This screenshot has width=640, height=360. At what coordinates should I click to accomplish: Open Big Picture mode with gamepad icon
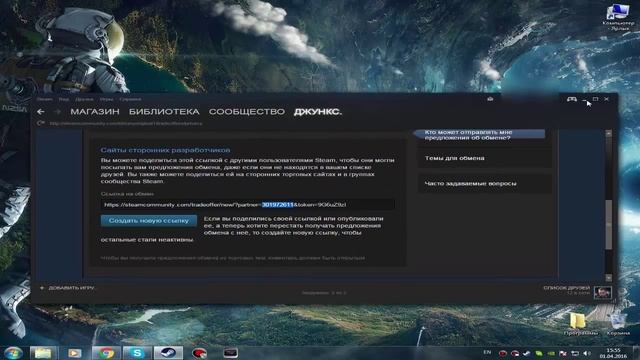tap(571, 99)
